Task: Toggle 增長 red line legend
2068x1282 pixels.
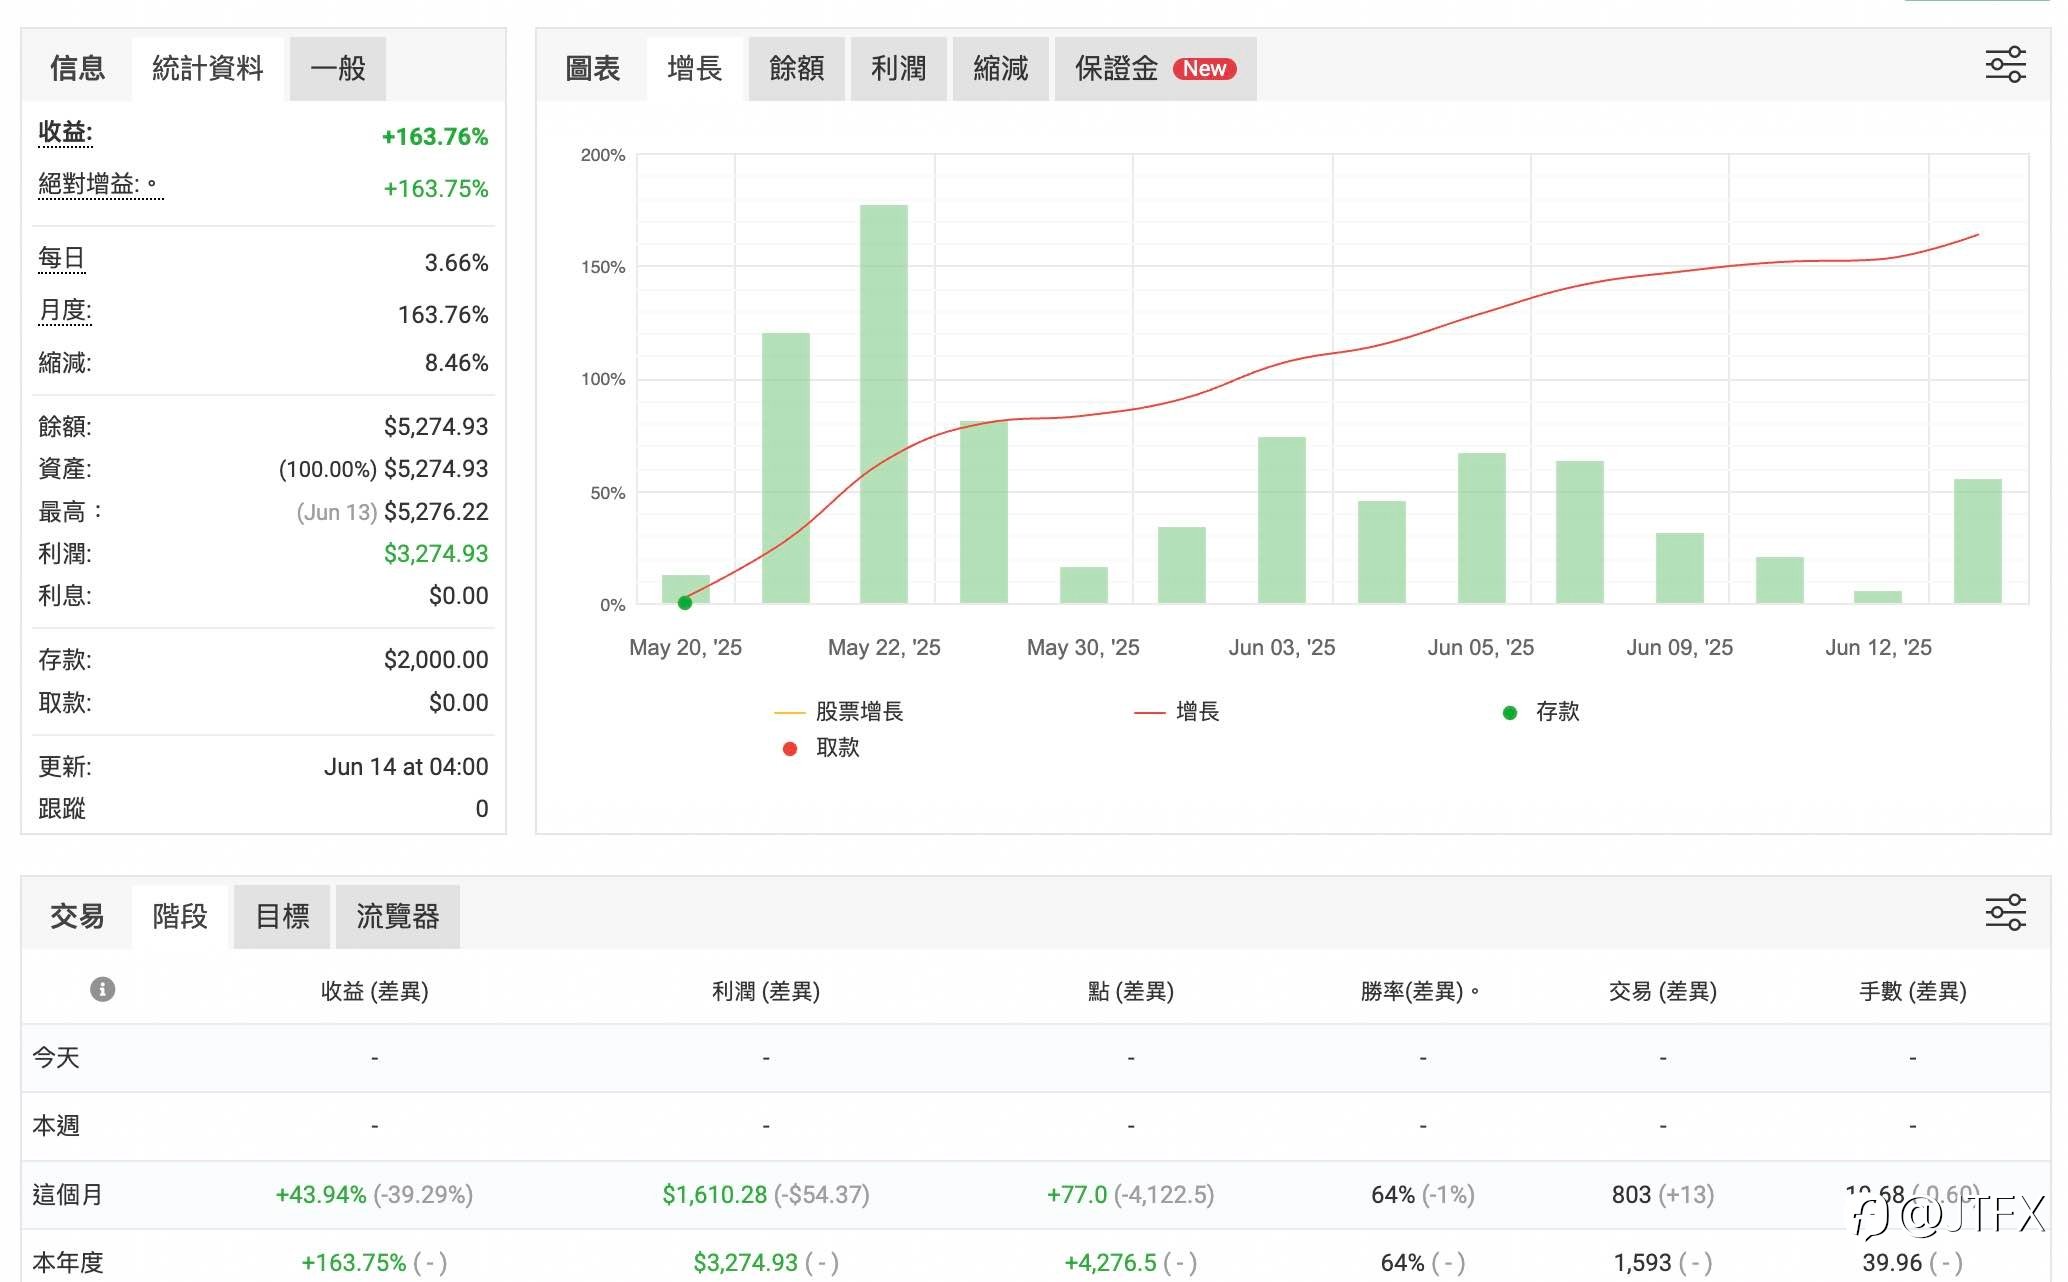Action: 1177,712
